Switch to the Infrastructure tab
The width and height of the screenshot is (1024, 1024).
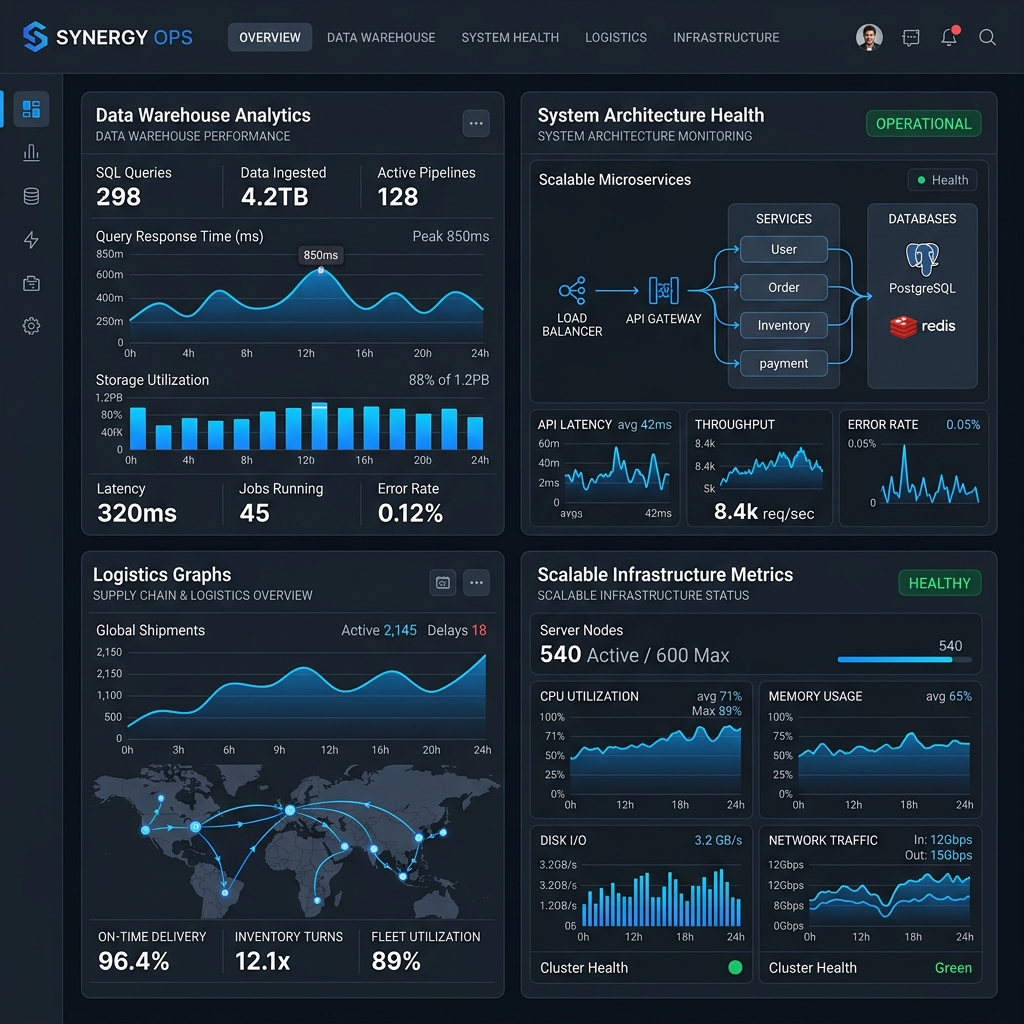[726, 37]
